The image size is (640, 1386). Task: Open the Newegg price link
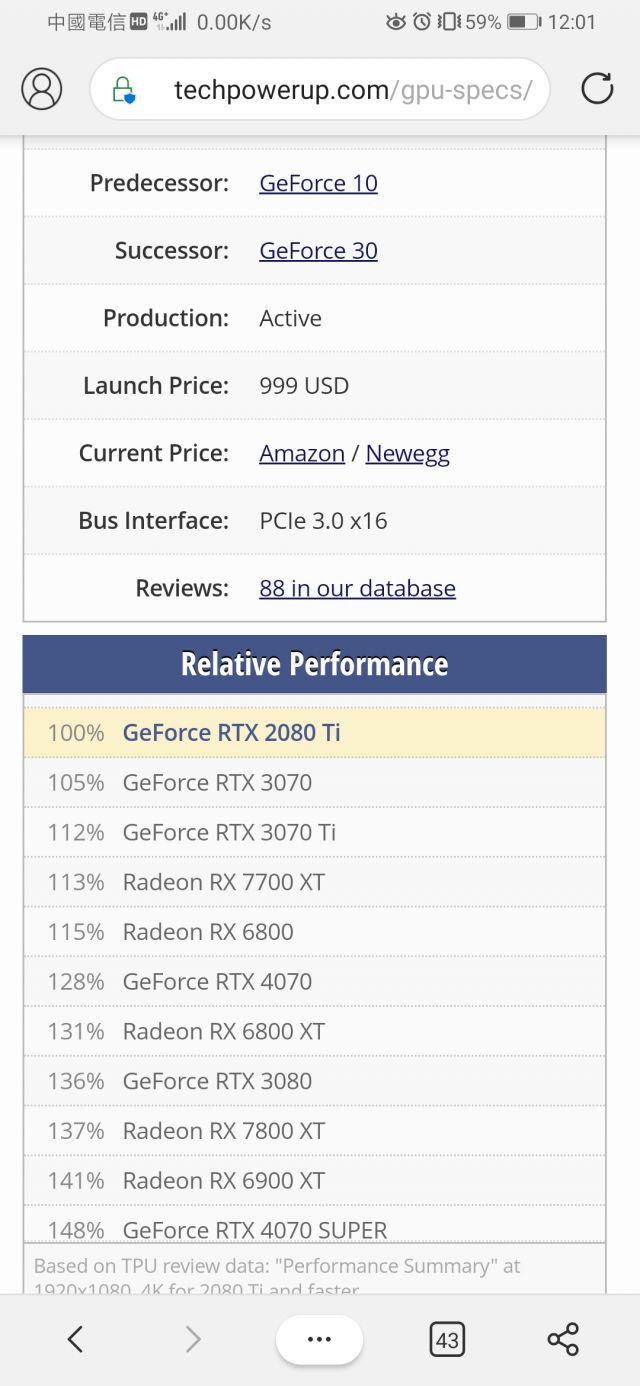407,453
